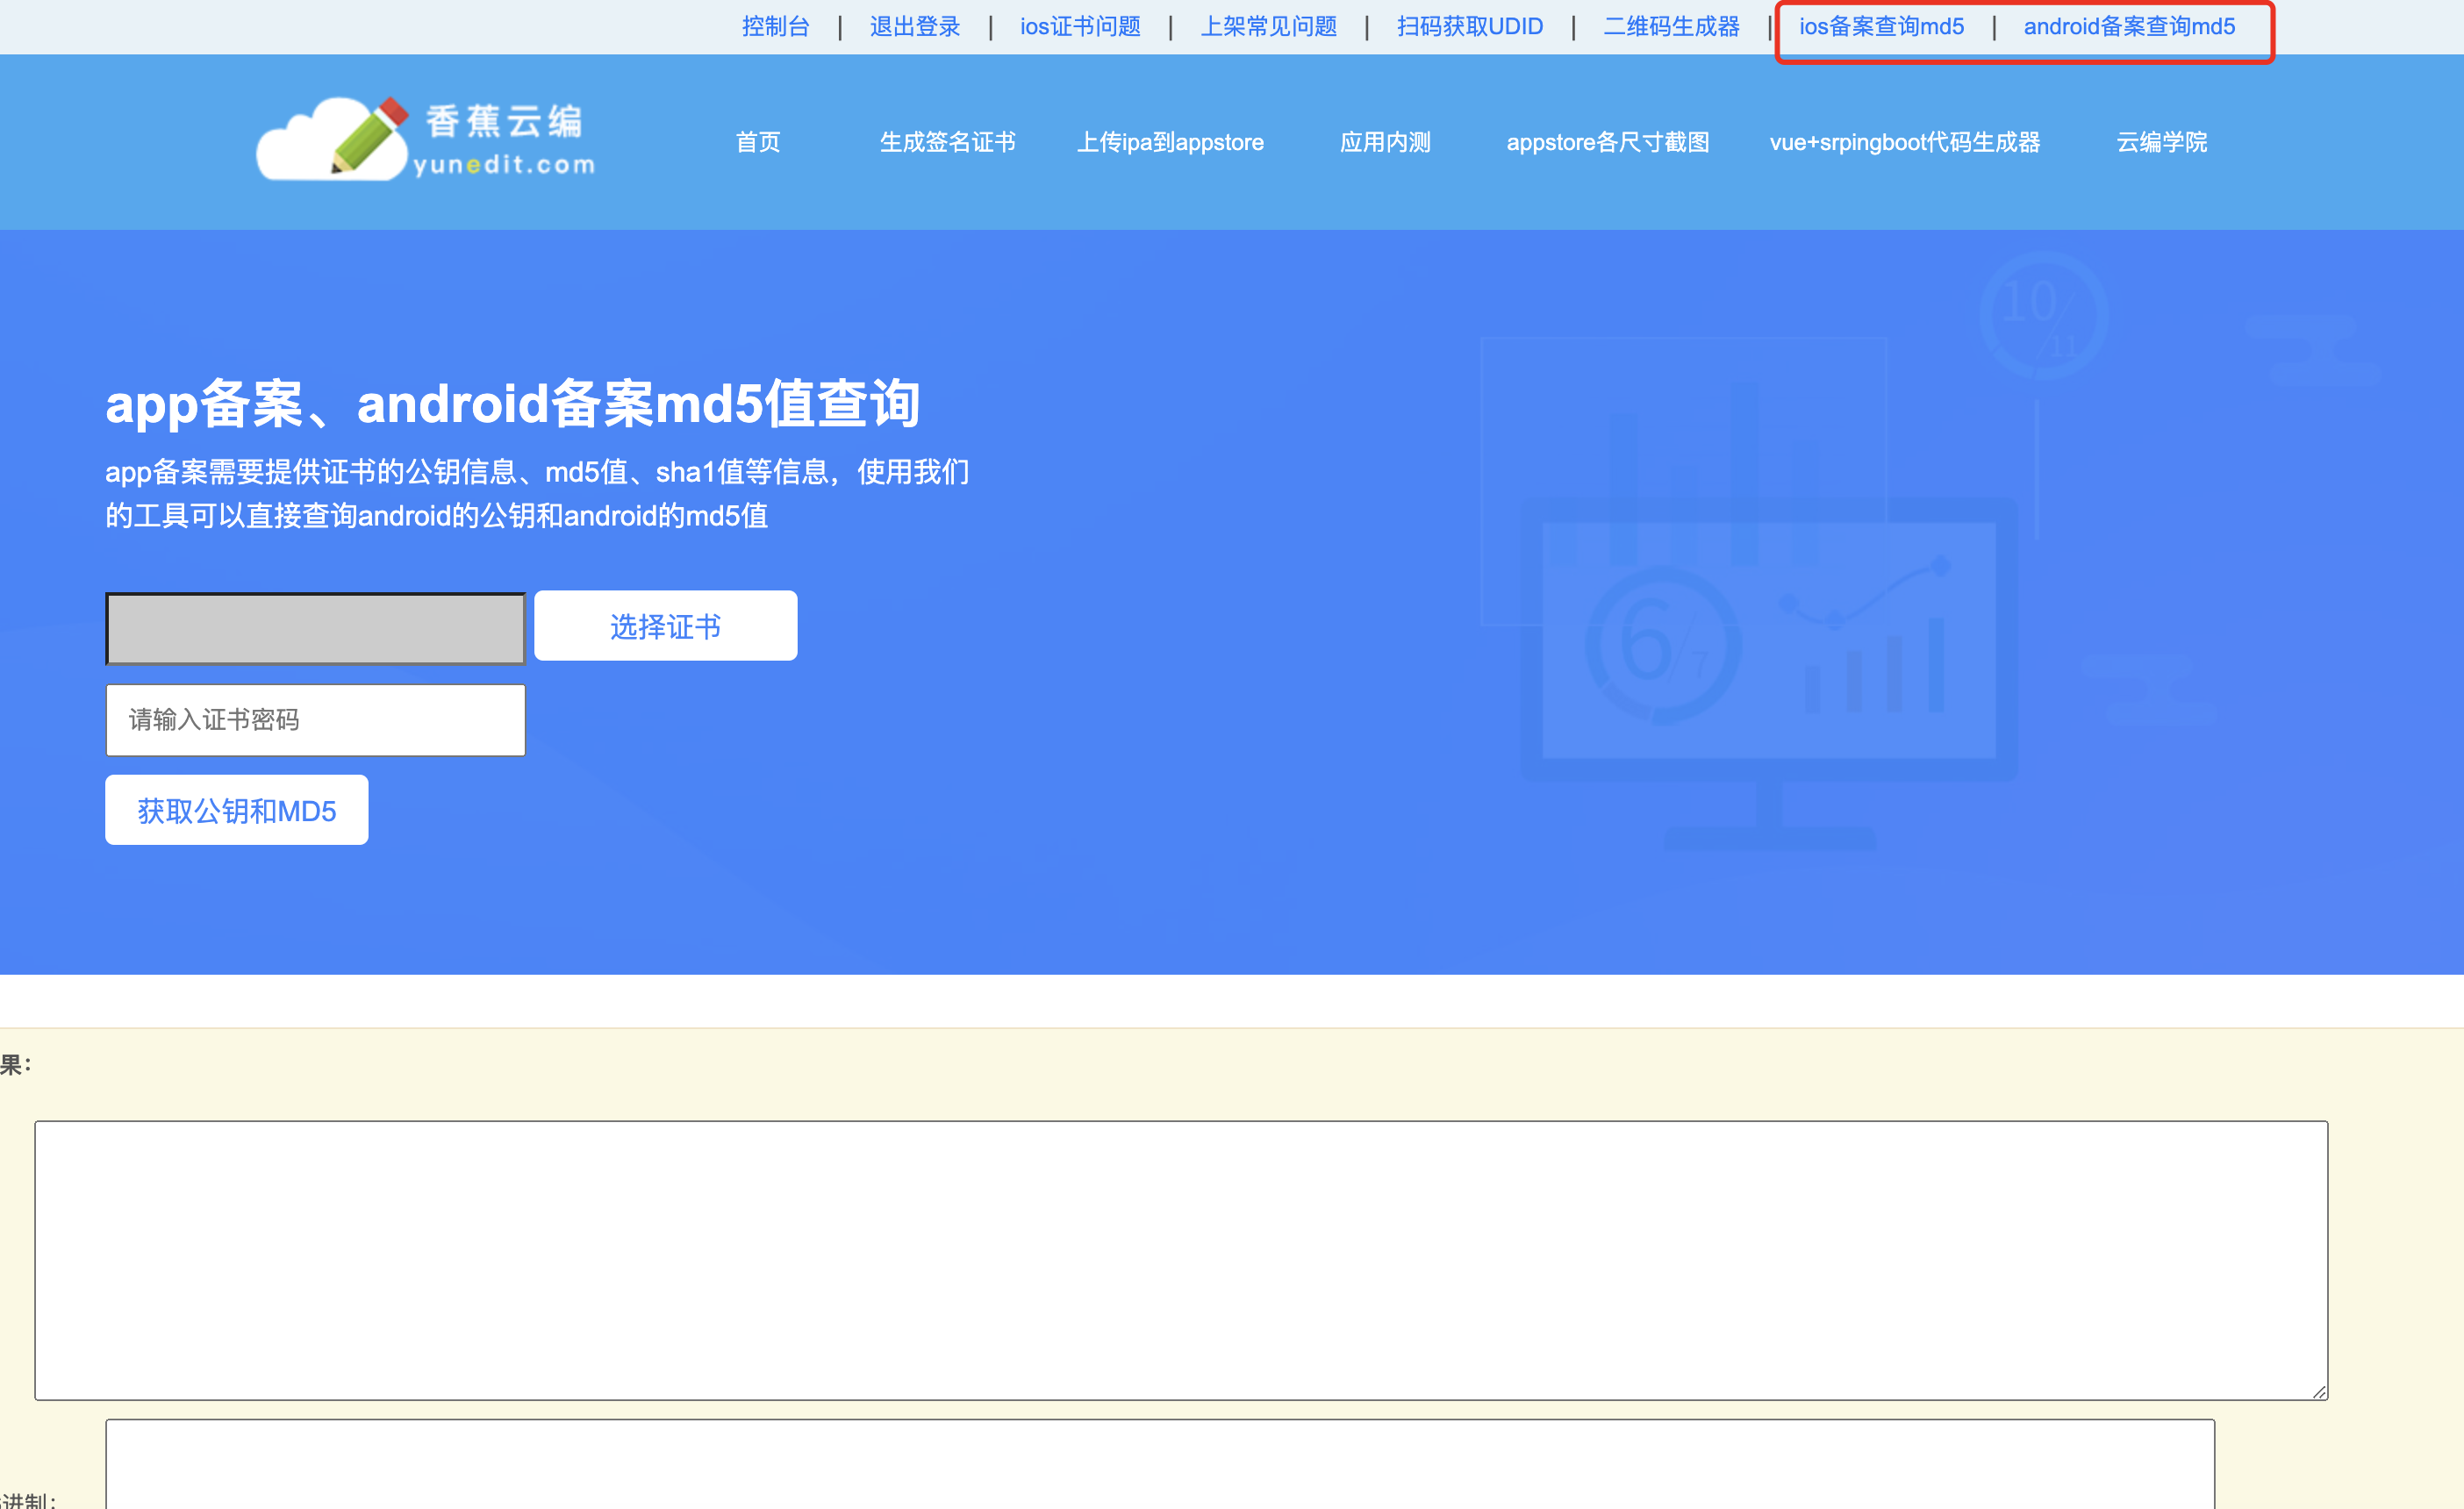Image resolution: width=2464 pixels, height=1509 pixels.
Task: Go to 首页 in main navigation
Action: point(758,142)
